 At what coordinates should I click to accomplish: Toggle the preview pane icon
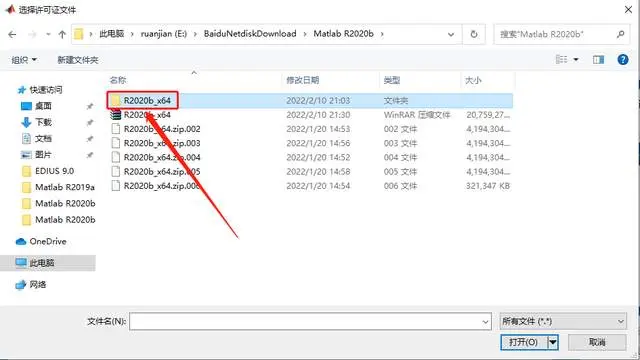[x=598, y=60]
